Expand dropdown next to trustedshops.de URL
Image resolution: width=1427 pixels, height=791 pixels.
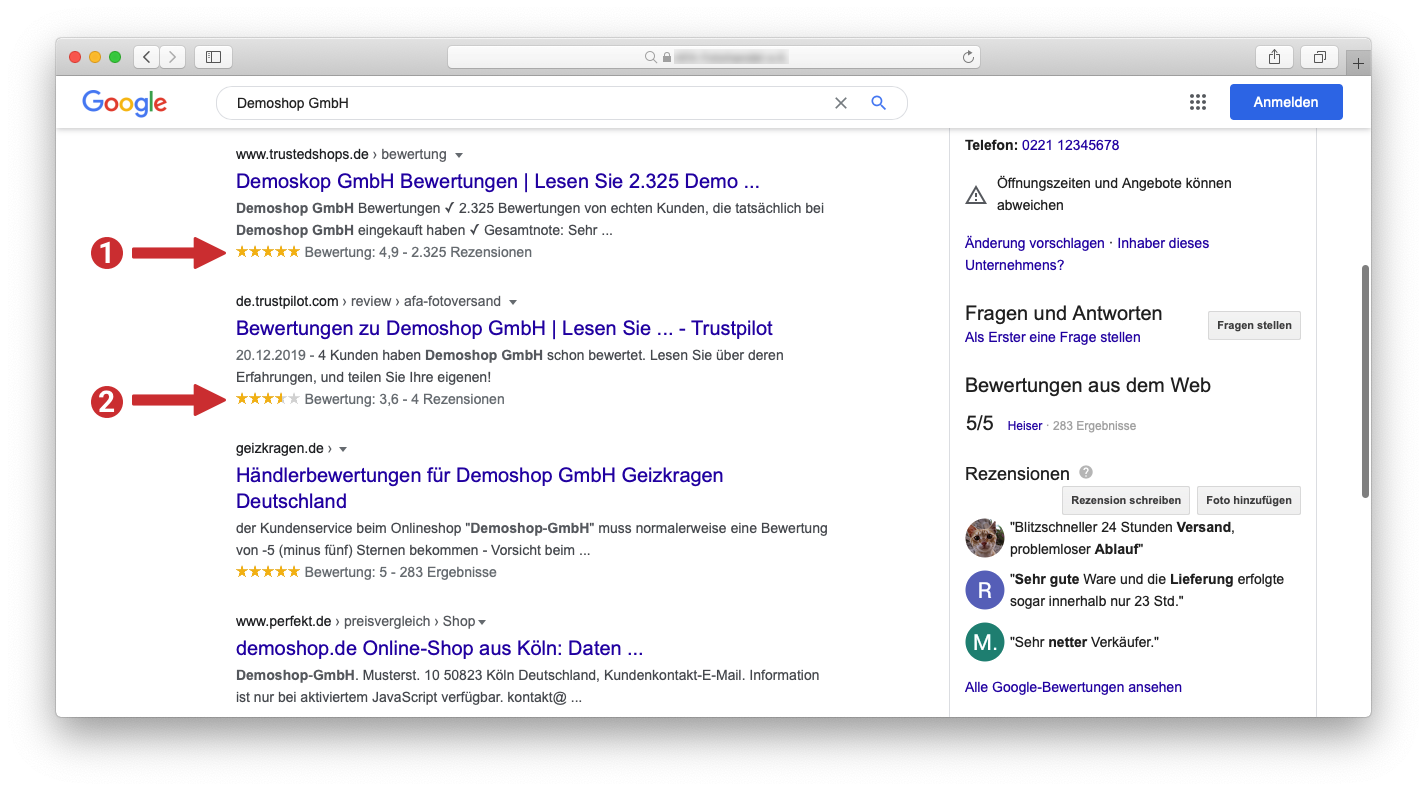point(458,155)
